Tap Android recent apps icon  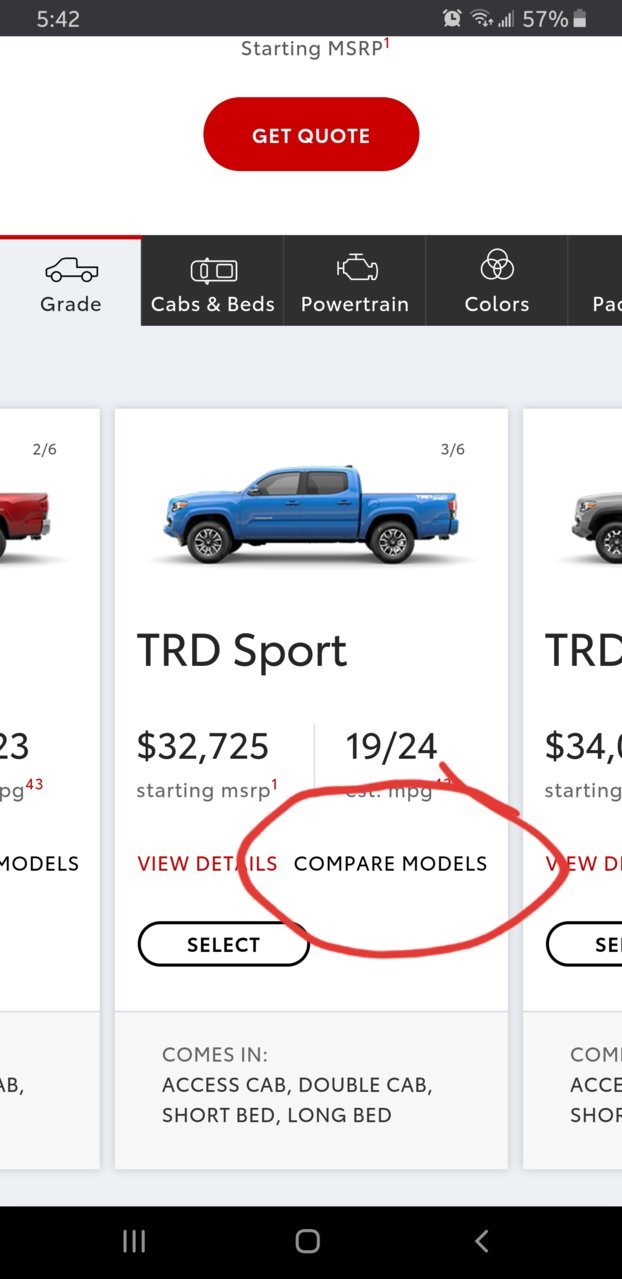click(x=134, y=1241)
